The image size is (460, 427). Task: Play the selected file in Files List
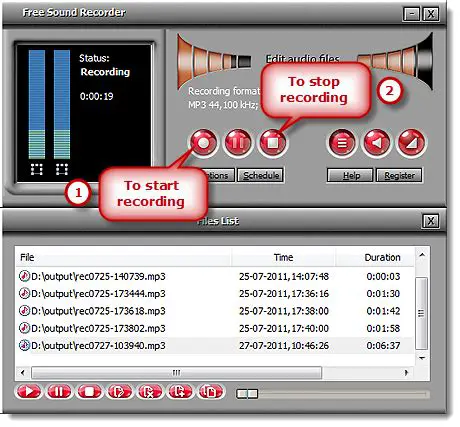point(29,391)
